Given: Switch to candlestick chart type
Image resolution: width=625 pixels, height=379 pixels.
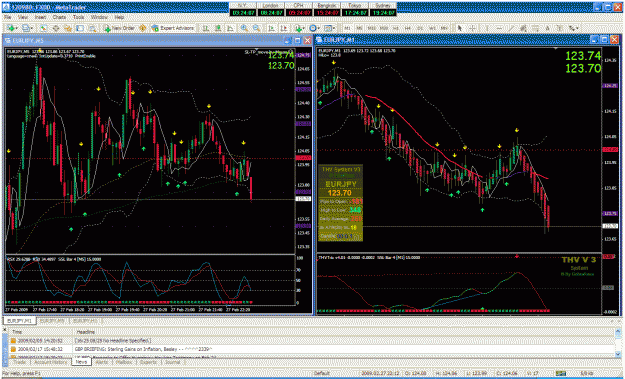Looking at the screenshot, I should point(218,28).
